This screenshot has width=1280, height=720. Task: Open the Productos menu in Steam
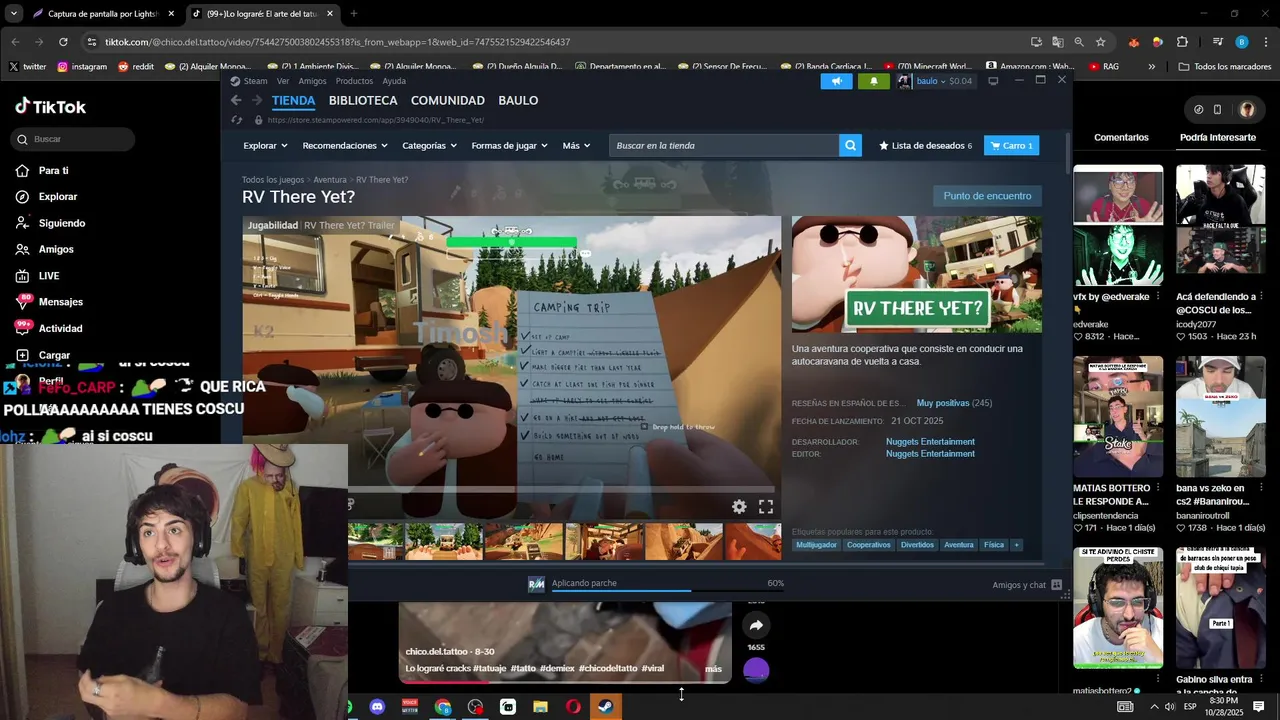[354, 81]
